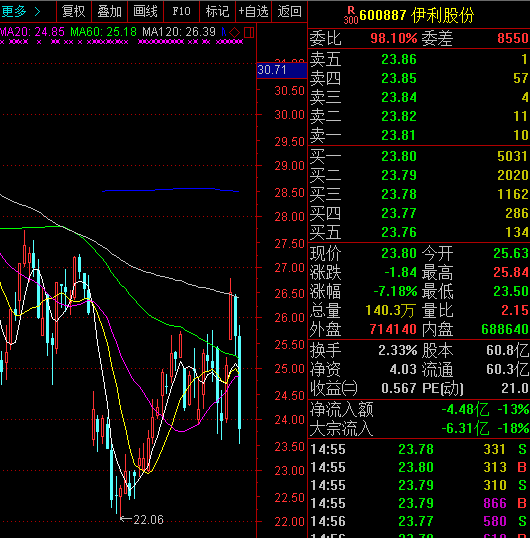Viewport: 530px width, 538px height.
Task: Click the 28.50 price axis label
Action: coord(289,193)
